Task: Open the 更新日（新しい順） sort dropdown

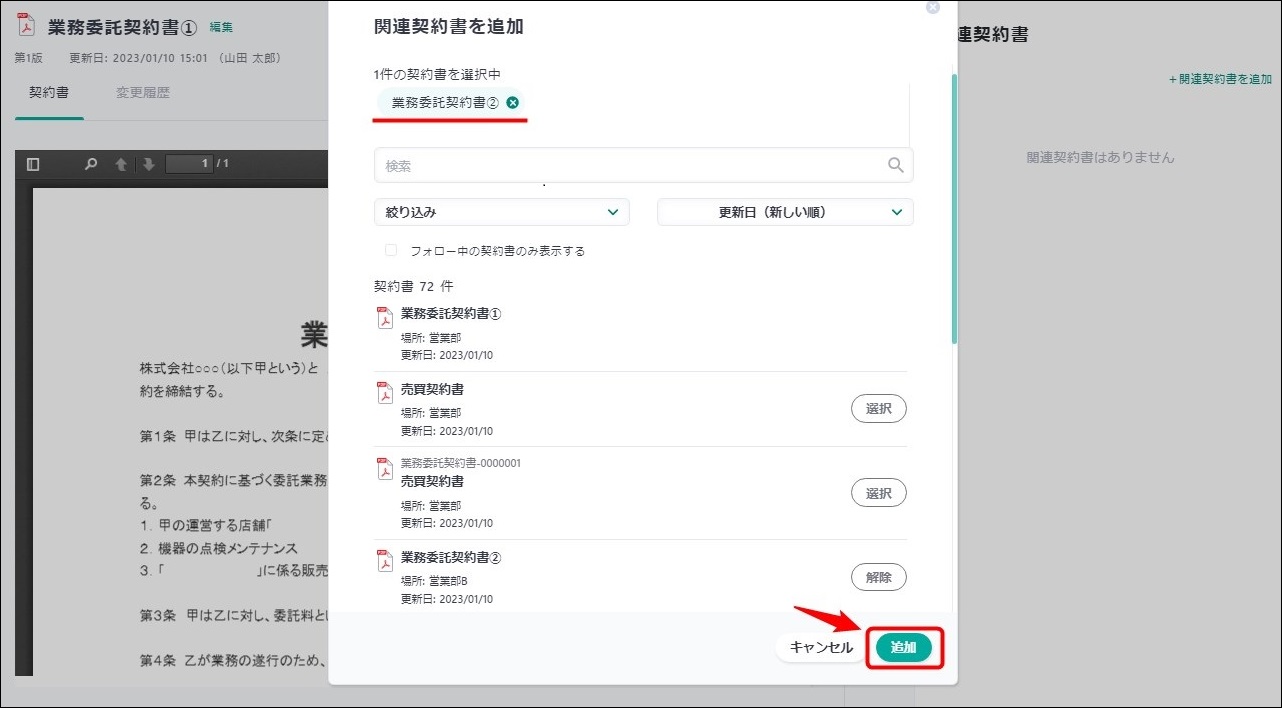Action: pyautogui.click(x=784, y=212)
